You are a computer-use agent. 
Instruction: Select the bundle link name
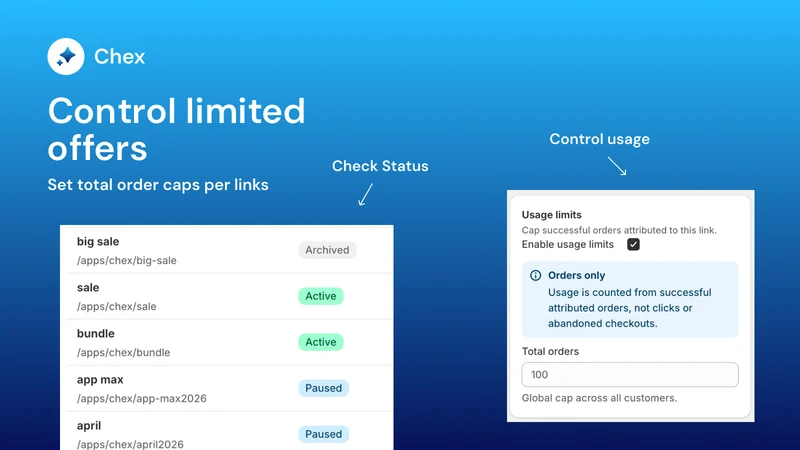[95, 333]
